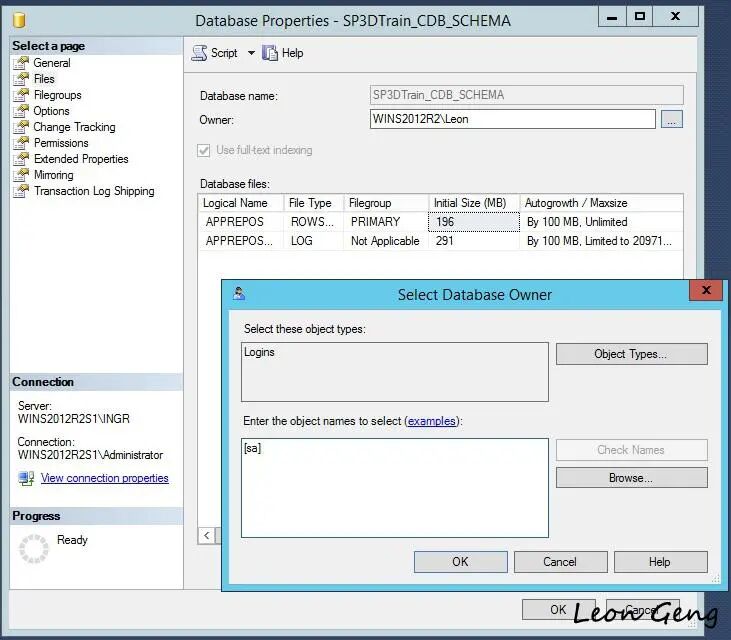
Task: Click the Initial Size (MB) column header
Action: point(474,203)
